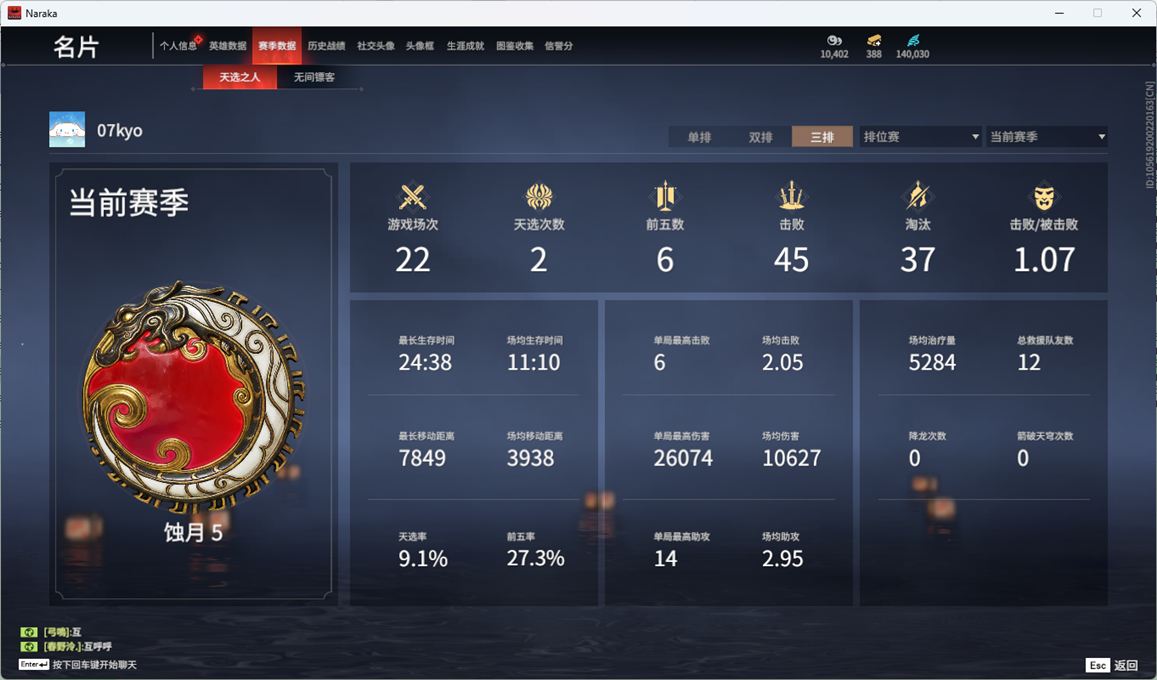Click the gold tickets currency icon

click(874, 41)
